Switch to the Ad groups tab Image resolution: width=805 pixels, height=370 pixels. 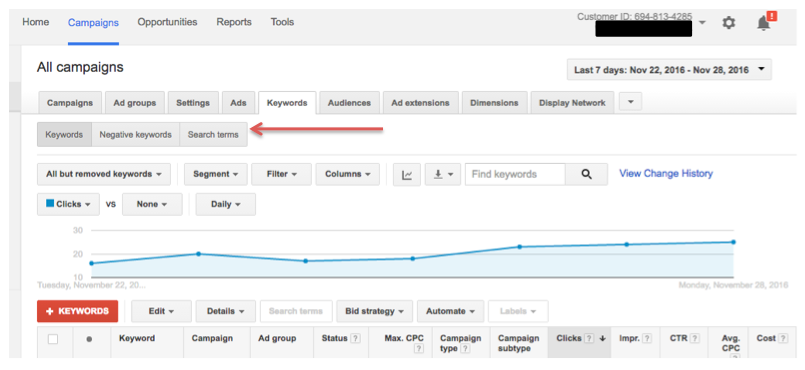pos(135,103)
